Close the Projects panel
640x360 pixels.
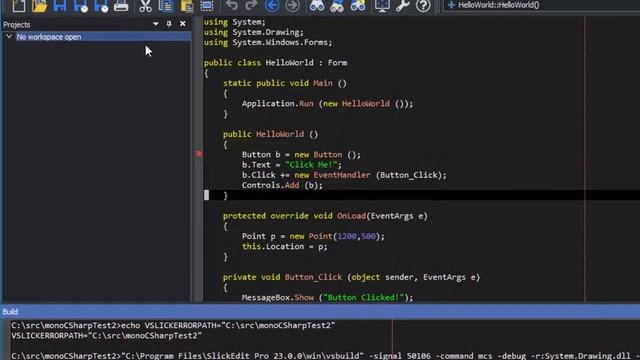182,24
